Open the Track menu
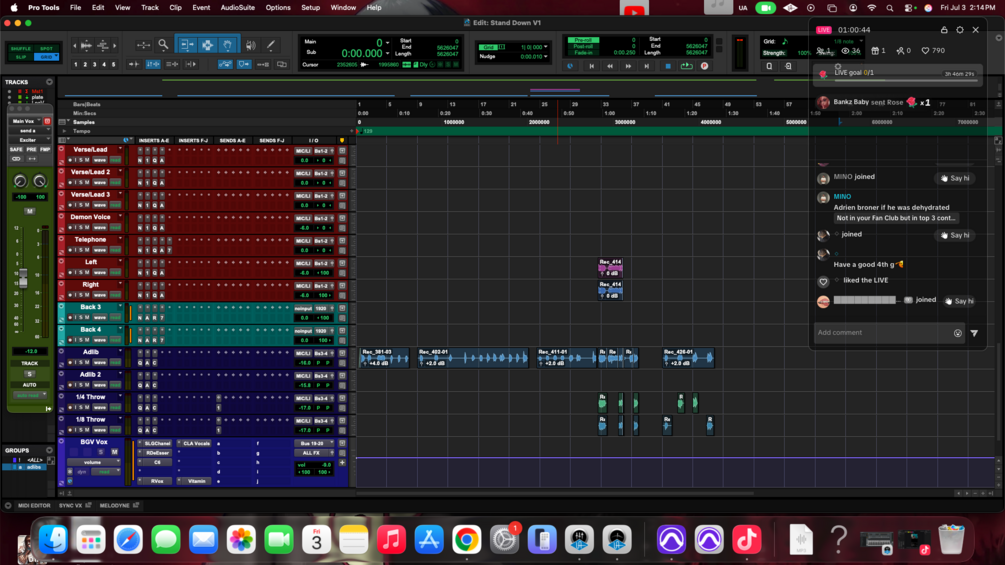1005x565 pixels. (x=149, y=8)
